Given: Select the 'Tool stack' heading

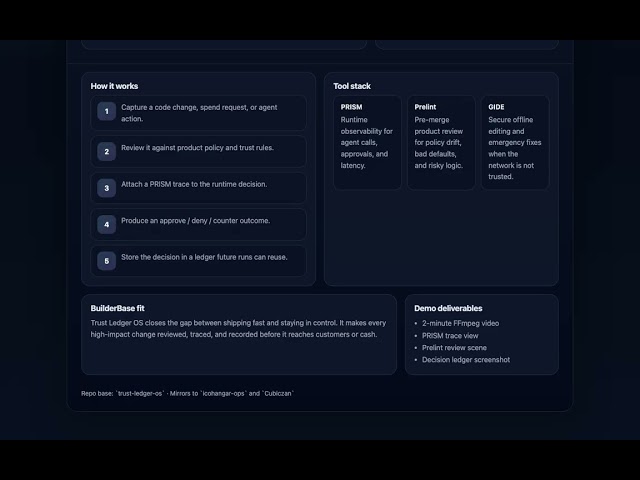Looking at the screenshot, I should pyautogui.click(x=352, y=86).
